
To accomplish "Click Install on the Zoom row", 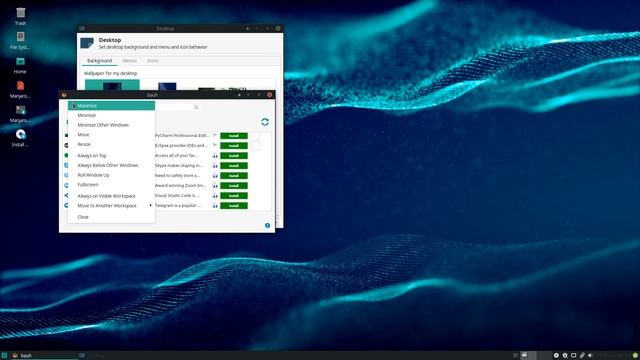I will tap(234, 186).
